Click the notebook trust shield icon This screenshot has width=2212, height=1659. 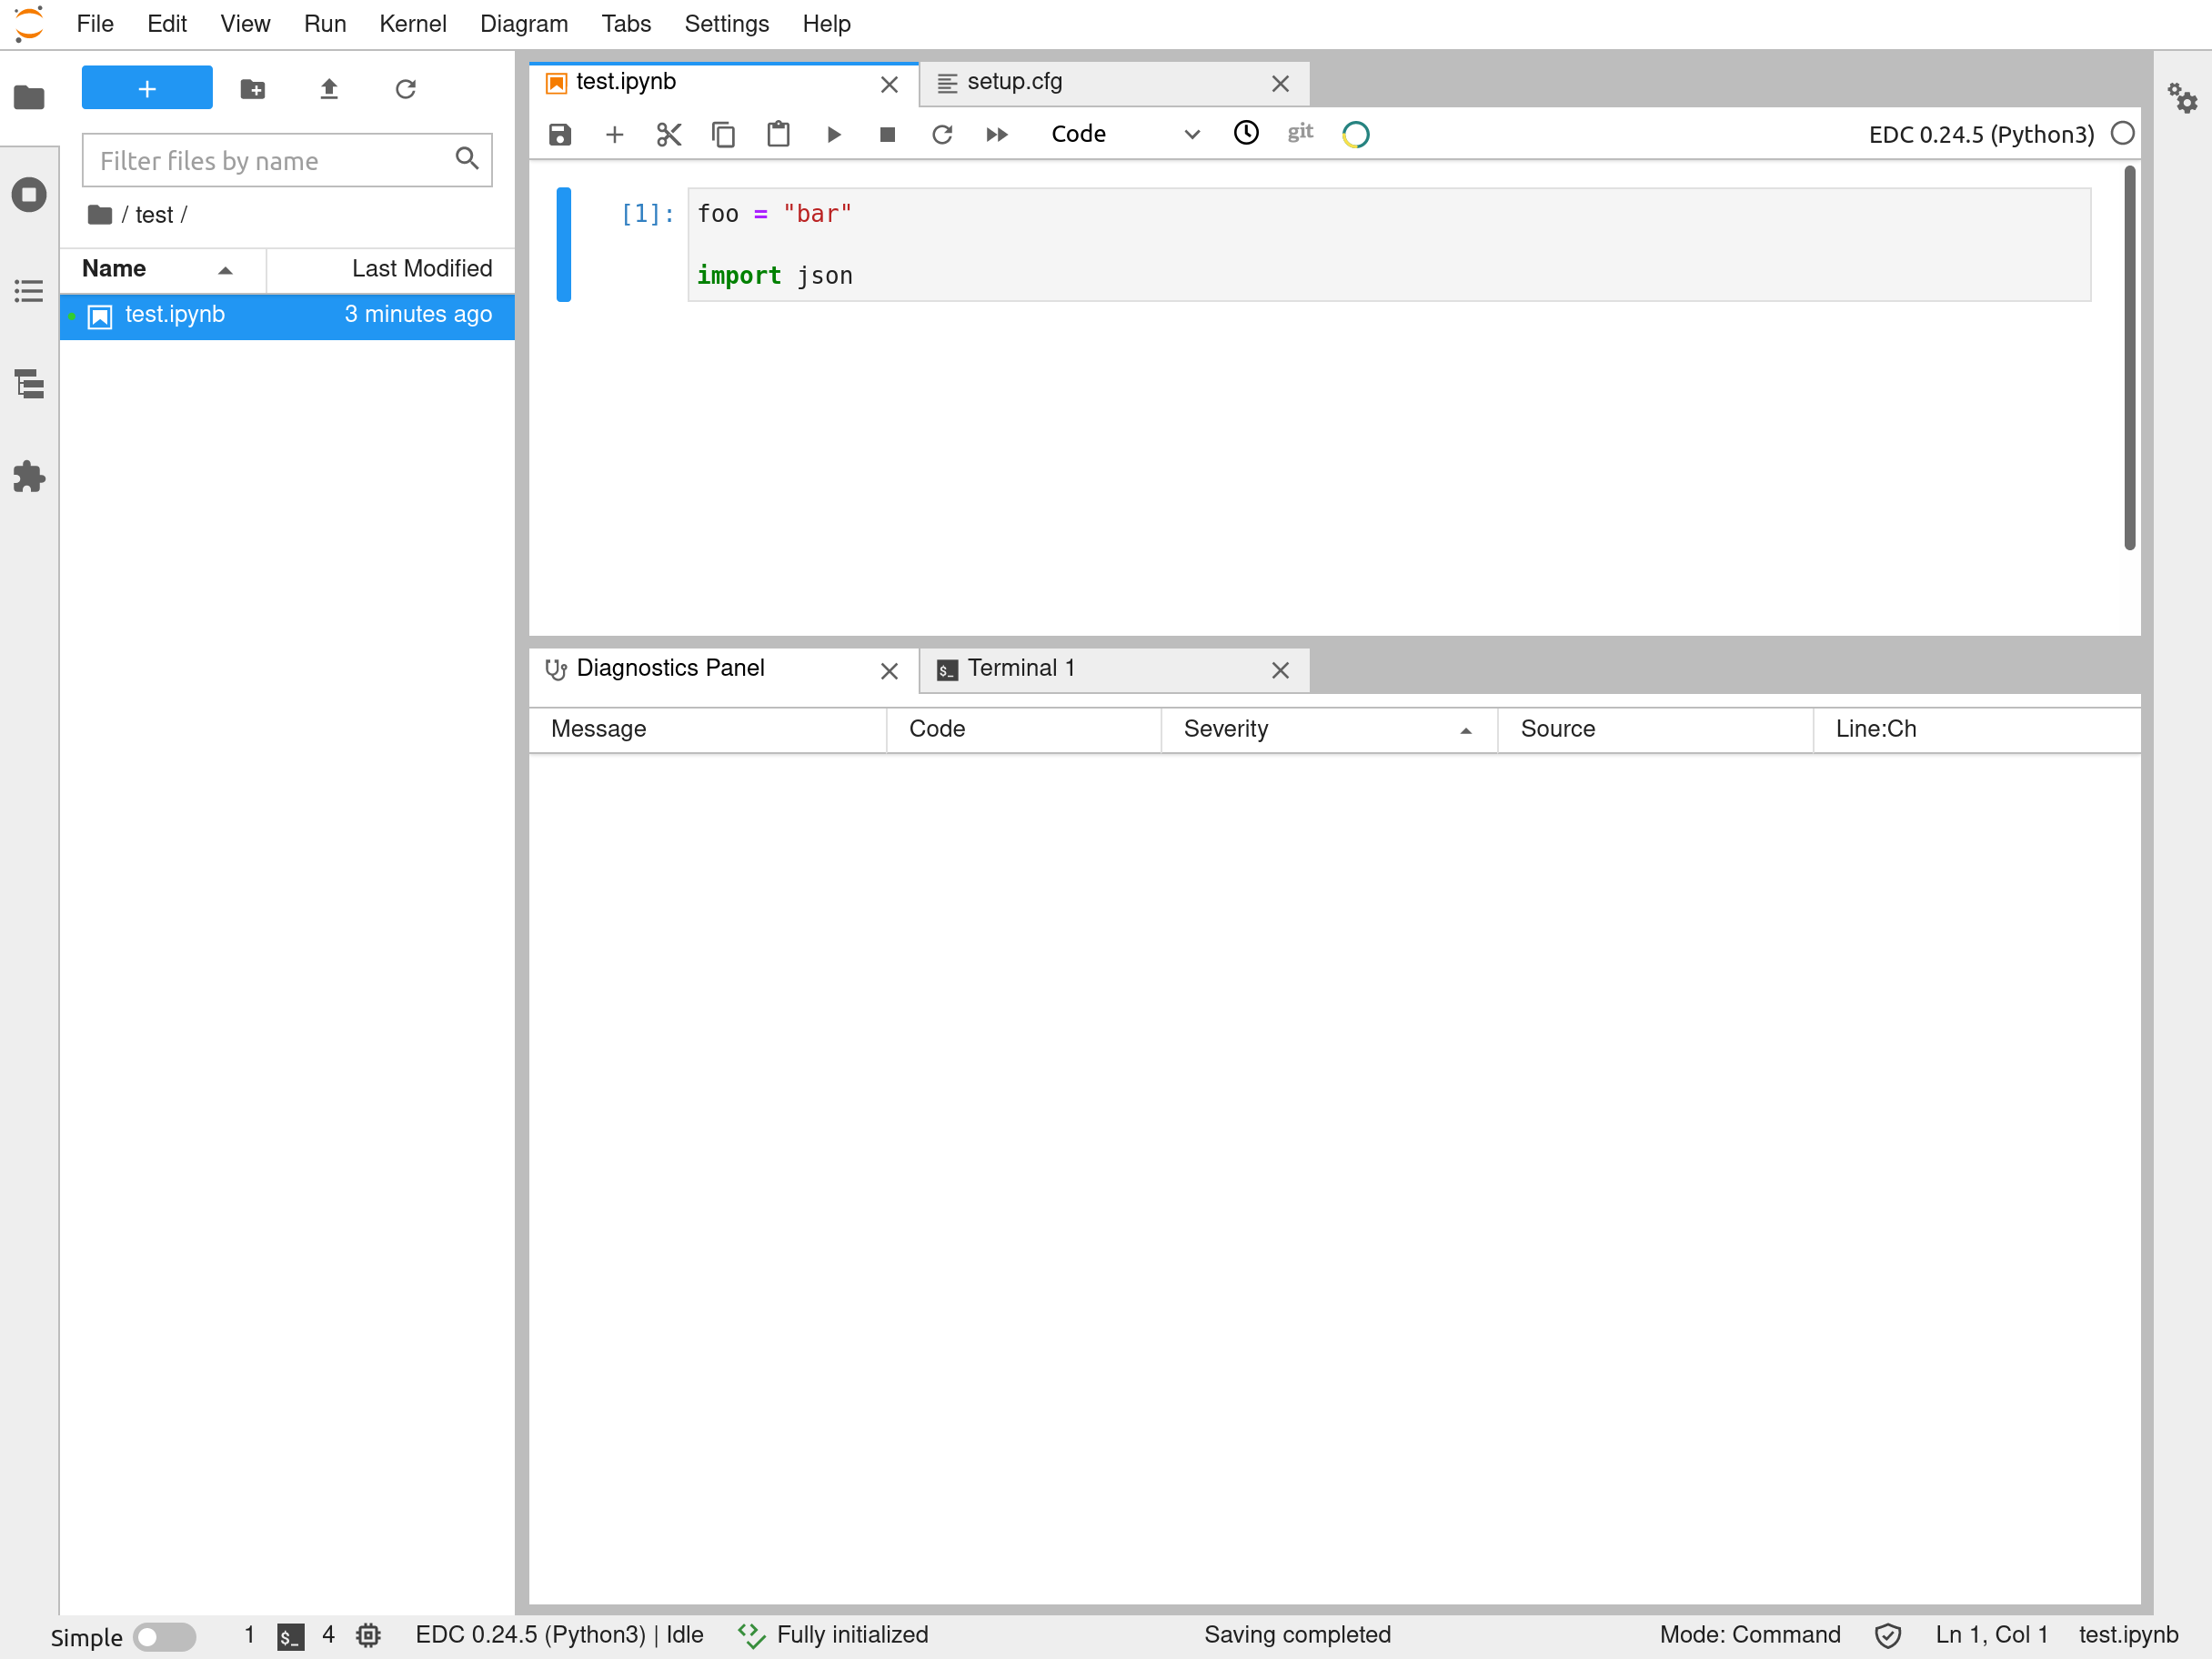click(x=1887, y=1635)
